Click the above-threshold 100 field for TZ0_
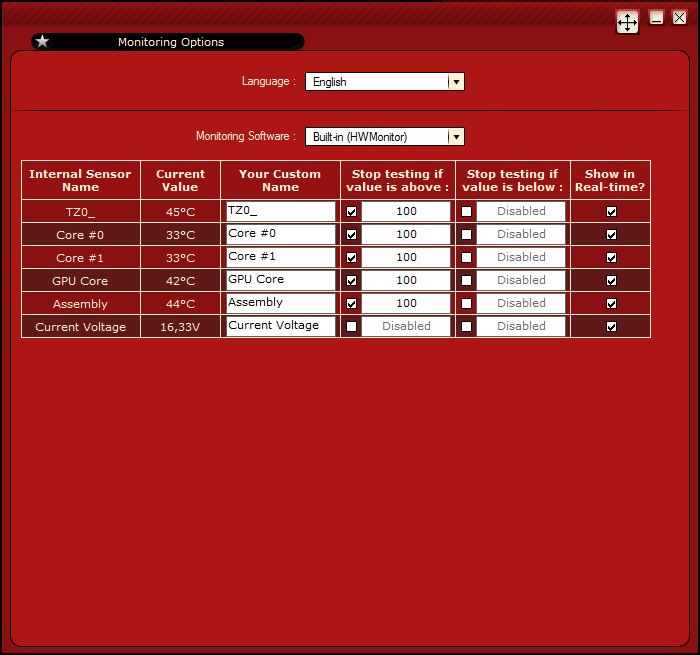The width and height of the screenshot is (700, 655). coord(406,211)
